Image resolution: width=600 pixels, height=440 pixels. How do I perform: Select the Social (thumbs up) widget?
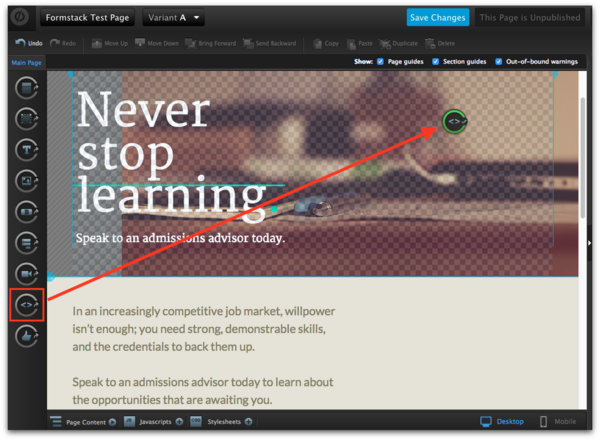point(27,336)
